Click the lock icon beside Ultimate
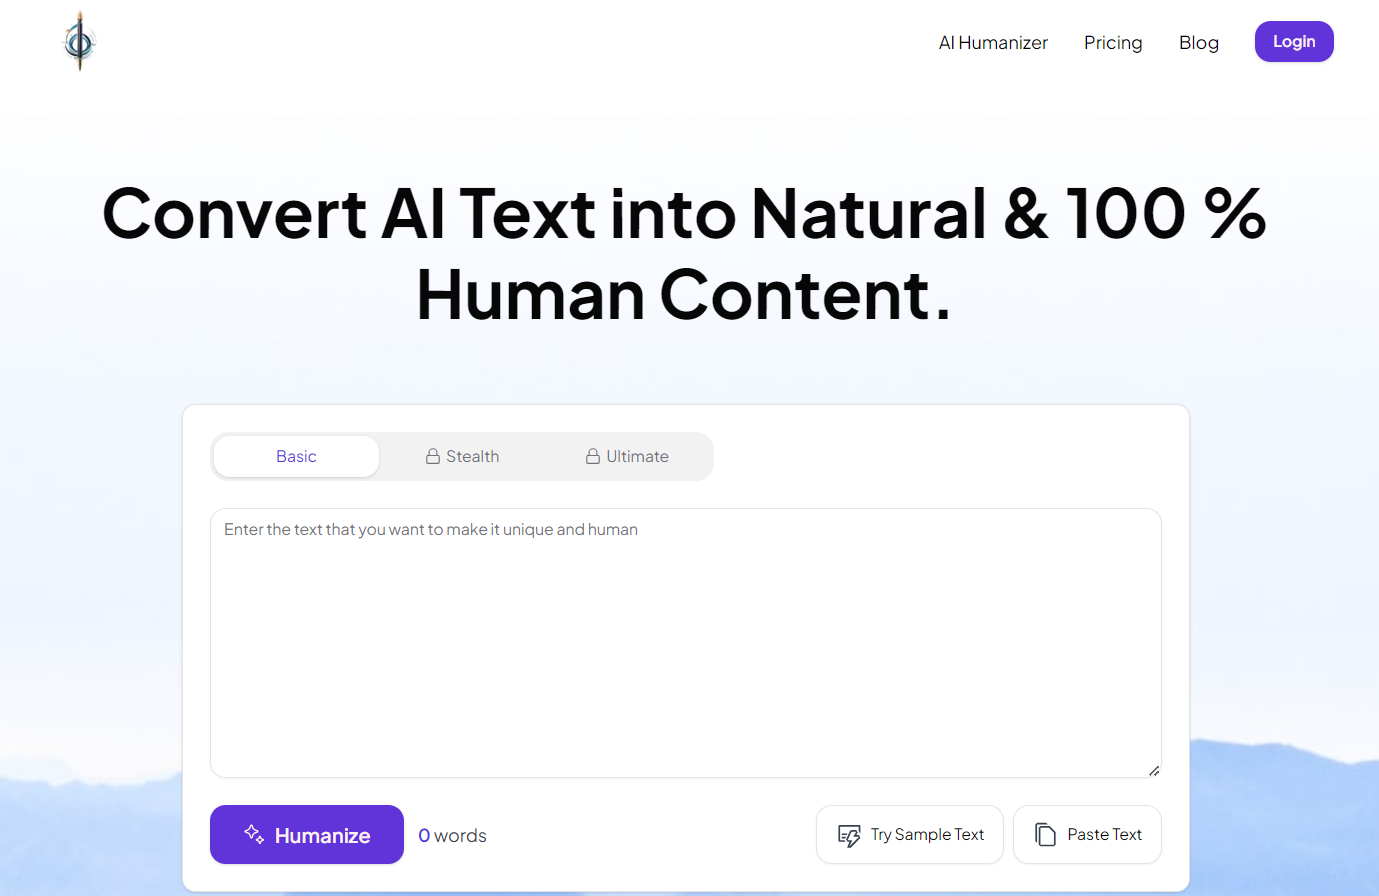The width and height of the screenshot is (1379, 896). pyautogui.click(x=593, y=456)
